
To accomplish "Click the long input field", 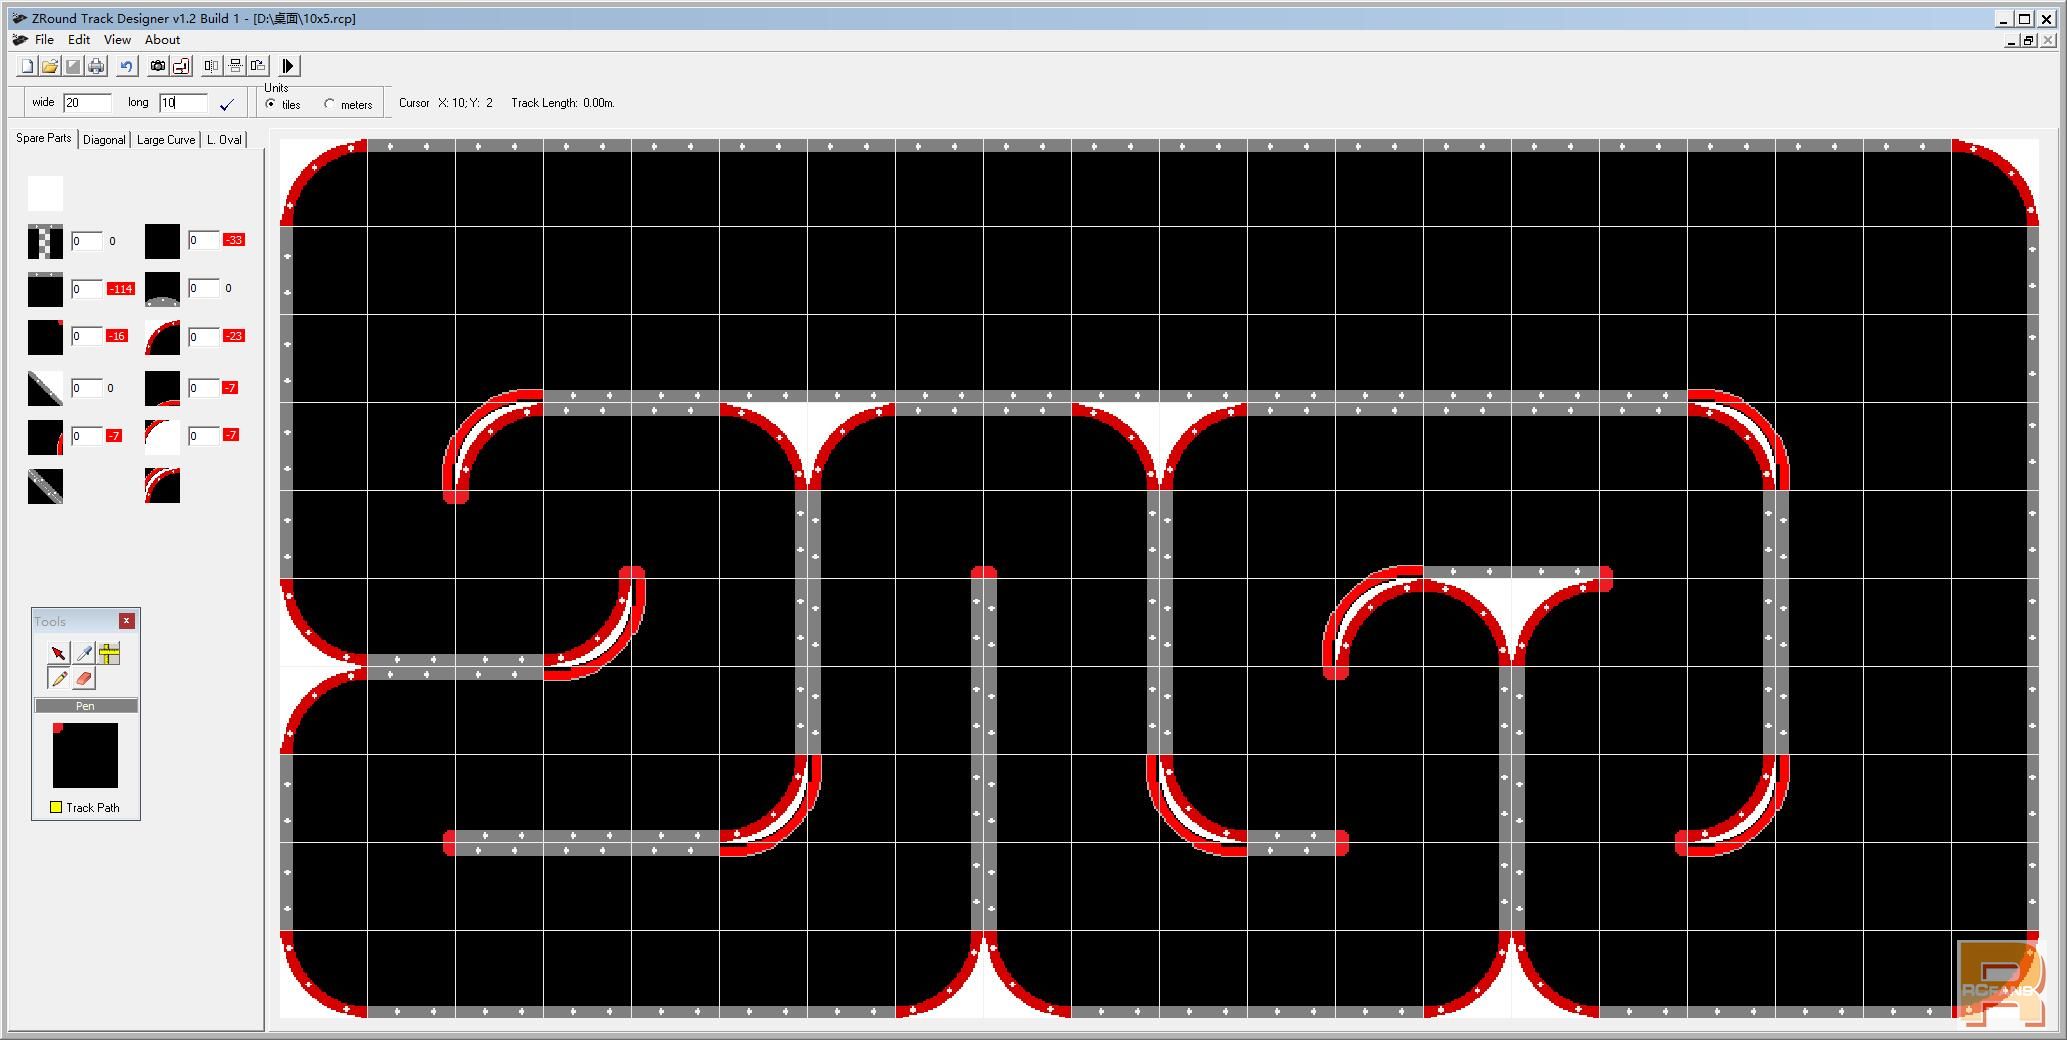I will coord(184,103).
